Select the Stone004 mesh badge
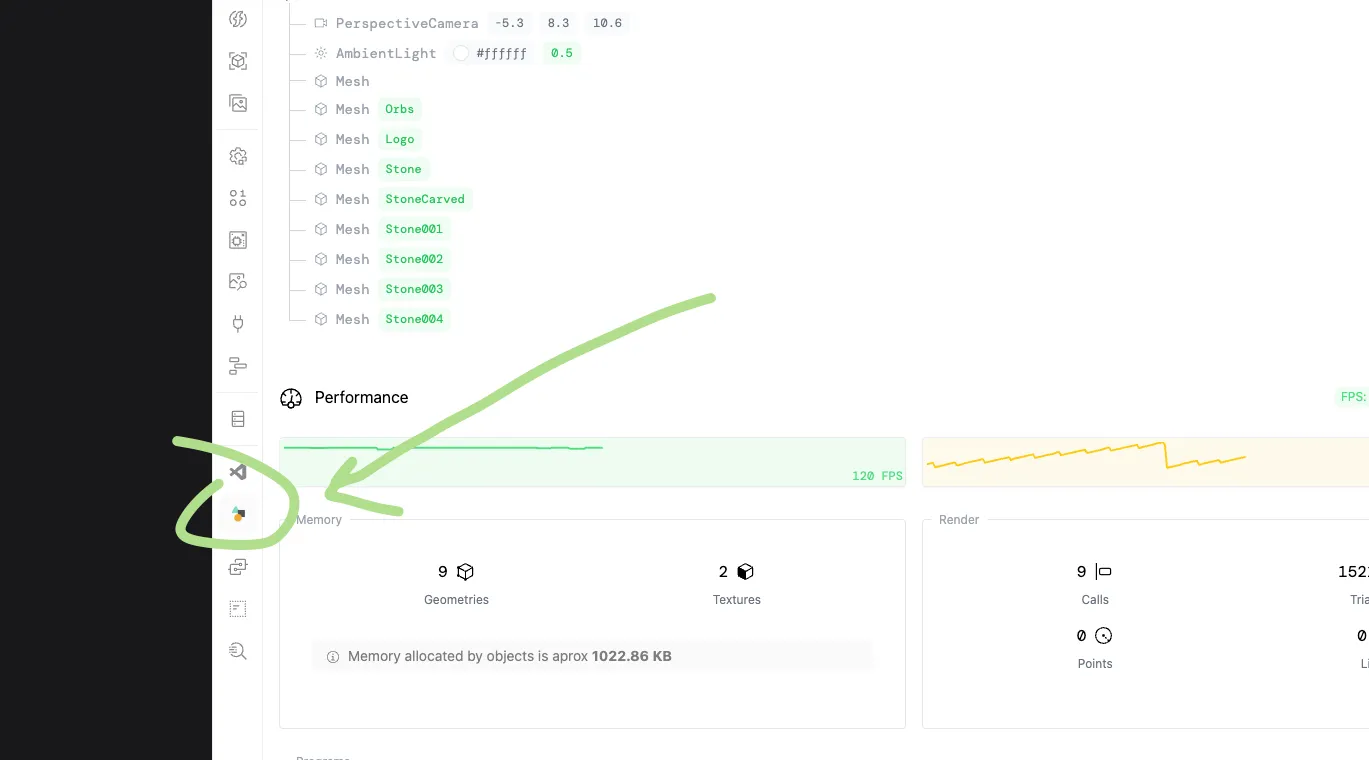This screenshot has height=760, width=1369. click(414, 319)
